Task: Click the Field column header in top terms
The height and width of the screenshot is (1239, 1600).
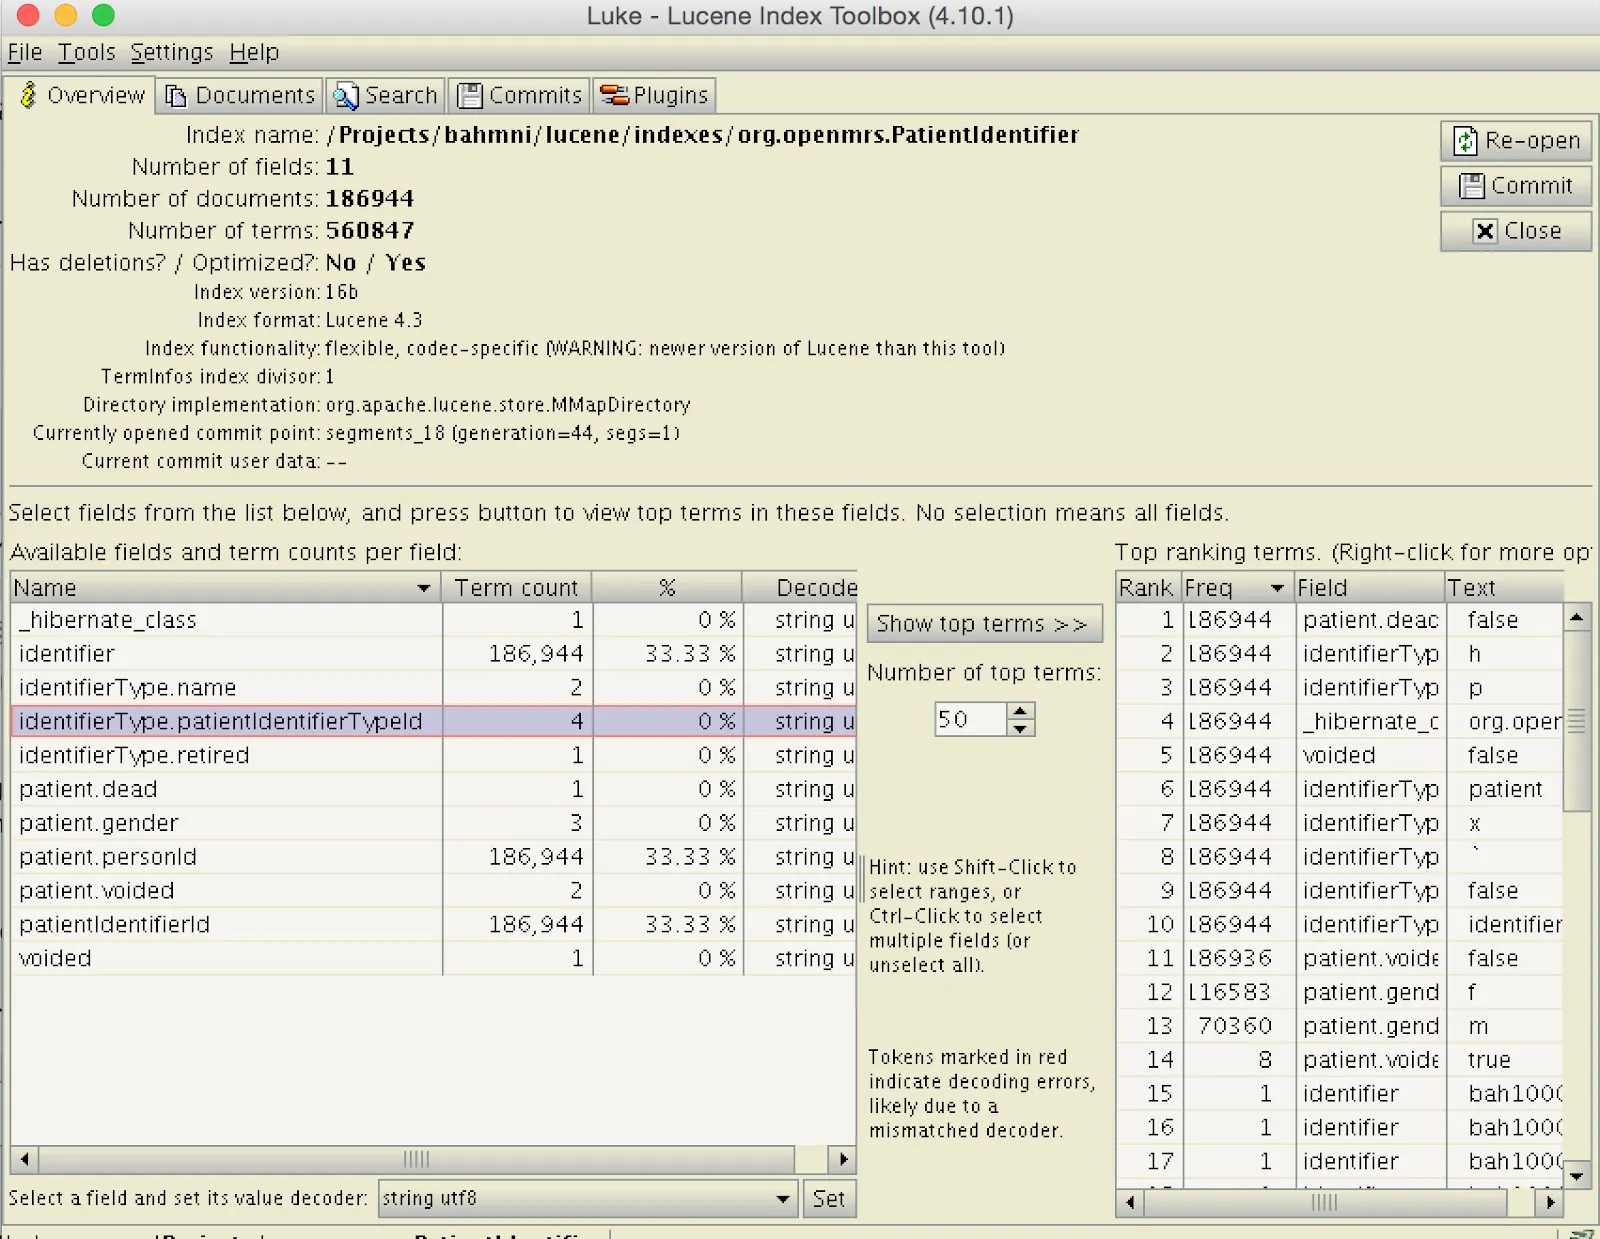Action: 1369,588
